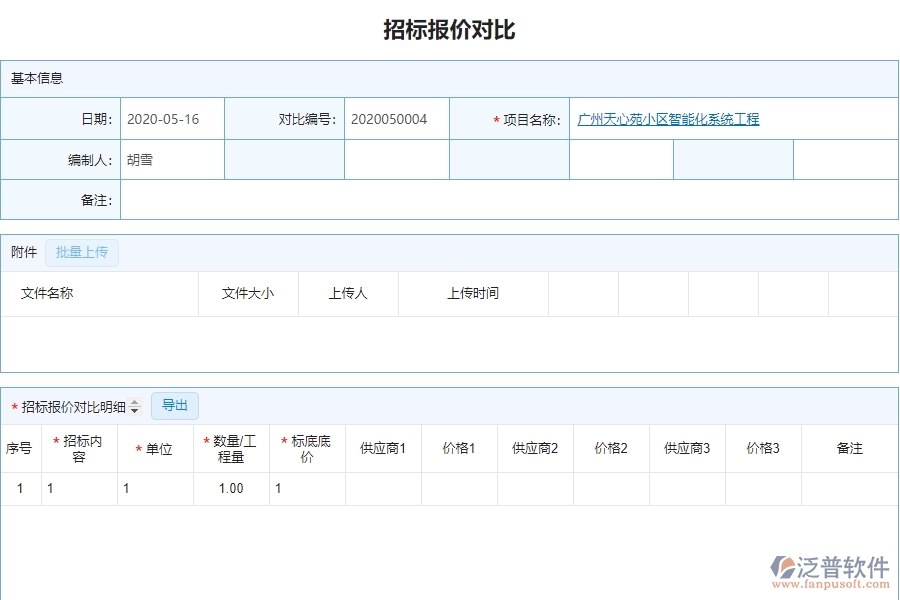Click the 日期 field showing 2020-05-16
Screen dimensions: 900x600
coord(172,118)
